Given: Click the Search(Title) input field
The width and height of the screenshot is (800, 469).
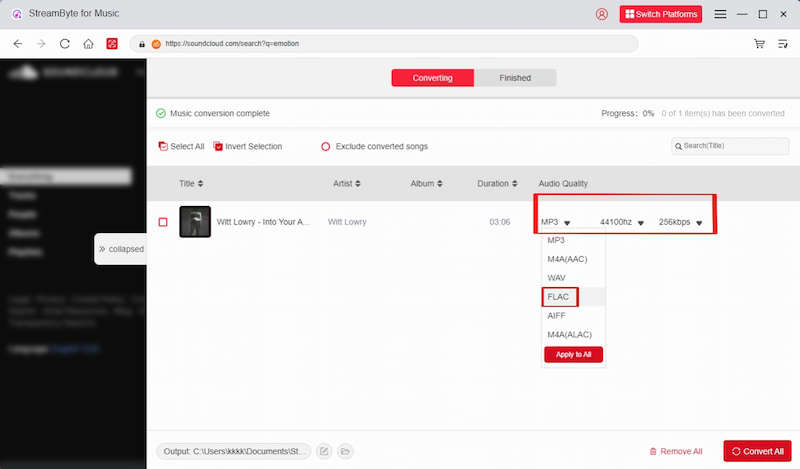Looking at the screenshot, I should pos(730,146).
